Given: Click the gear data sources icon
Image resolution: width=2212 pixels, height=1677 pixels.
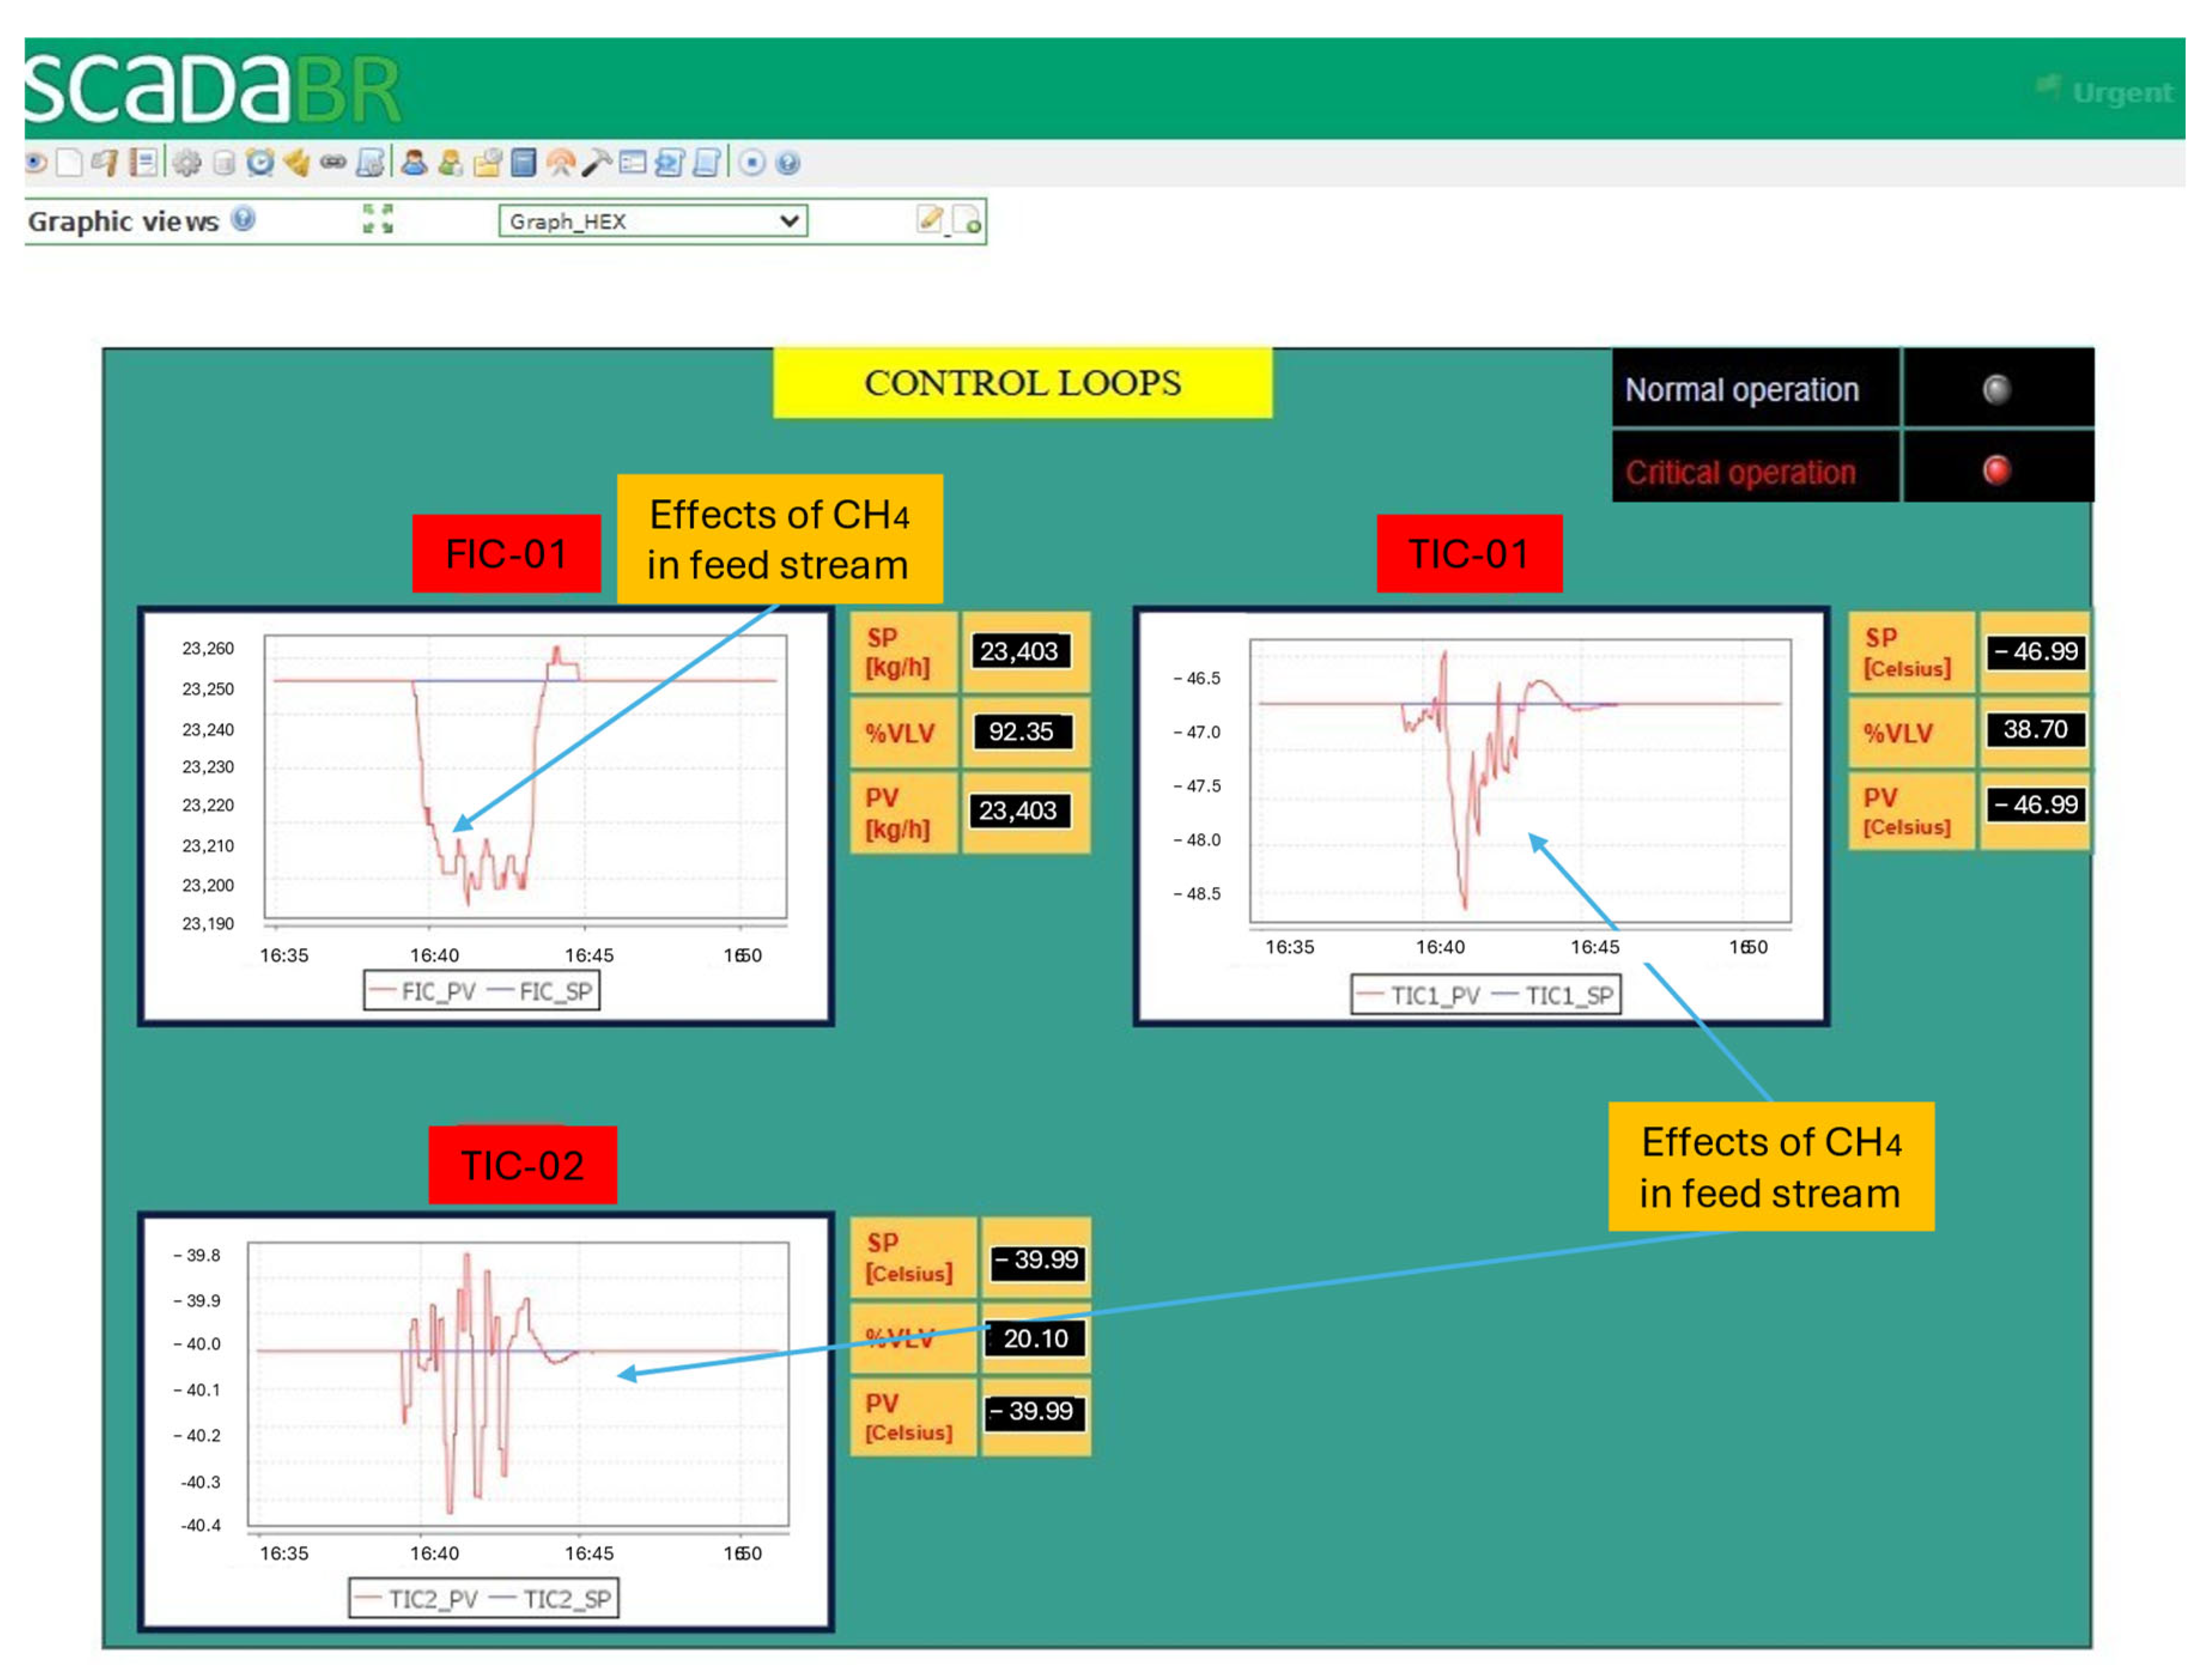Looking at the screenshot, I should 186,162.
